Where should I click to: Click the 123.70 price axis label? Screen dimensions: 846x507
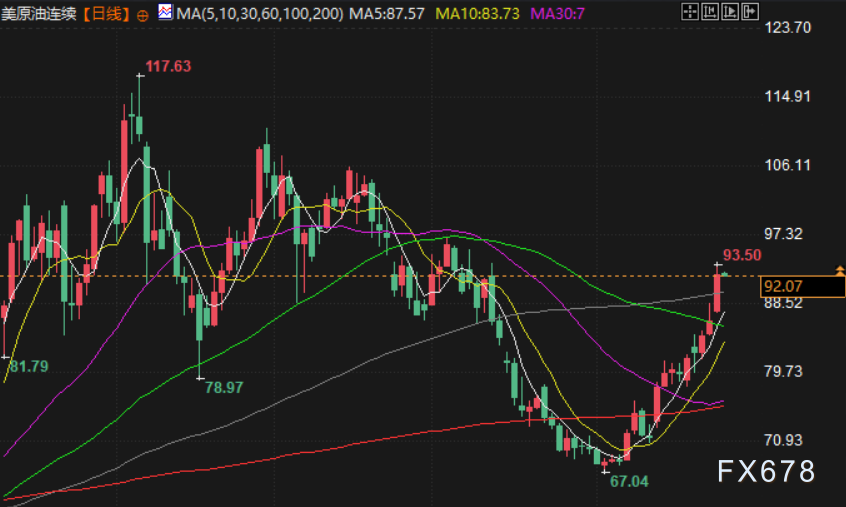point(787,28)
